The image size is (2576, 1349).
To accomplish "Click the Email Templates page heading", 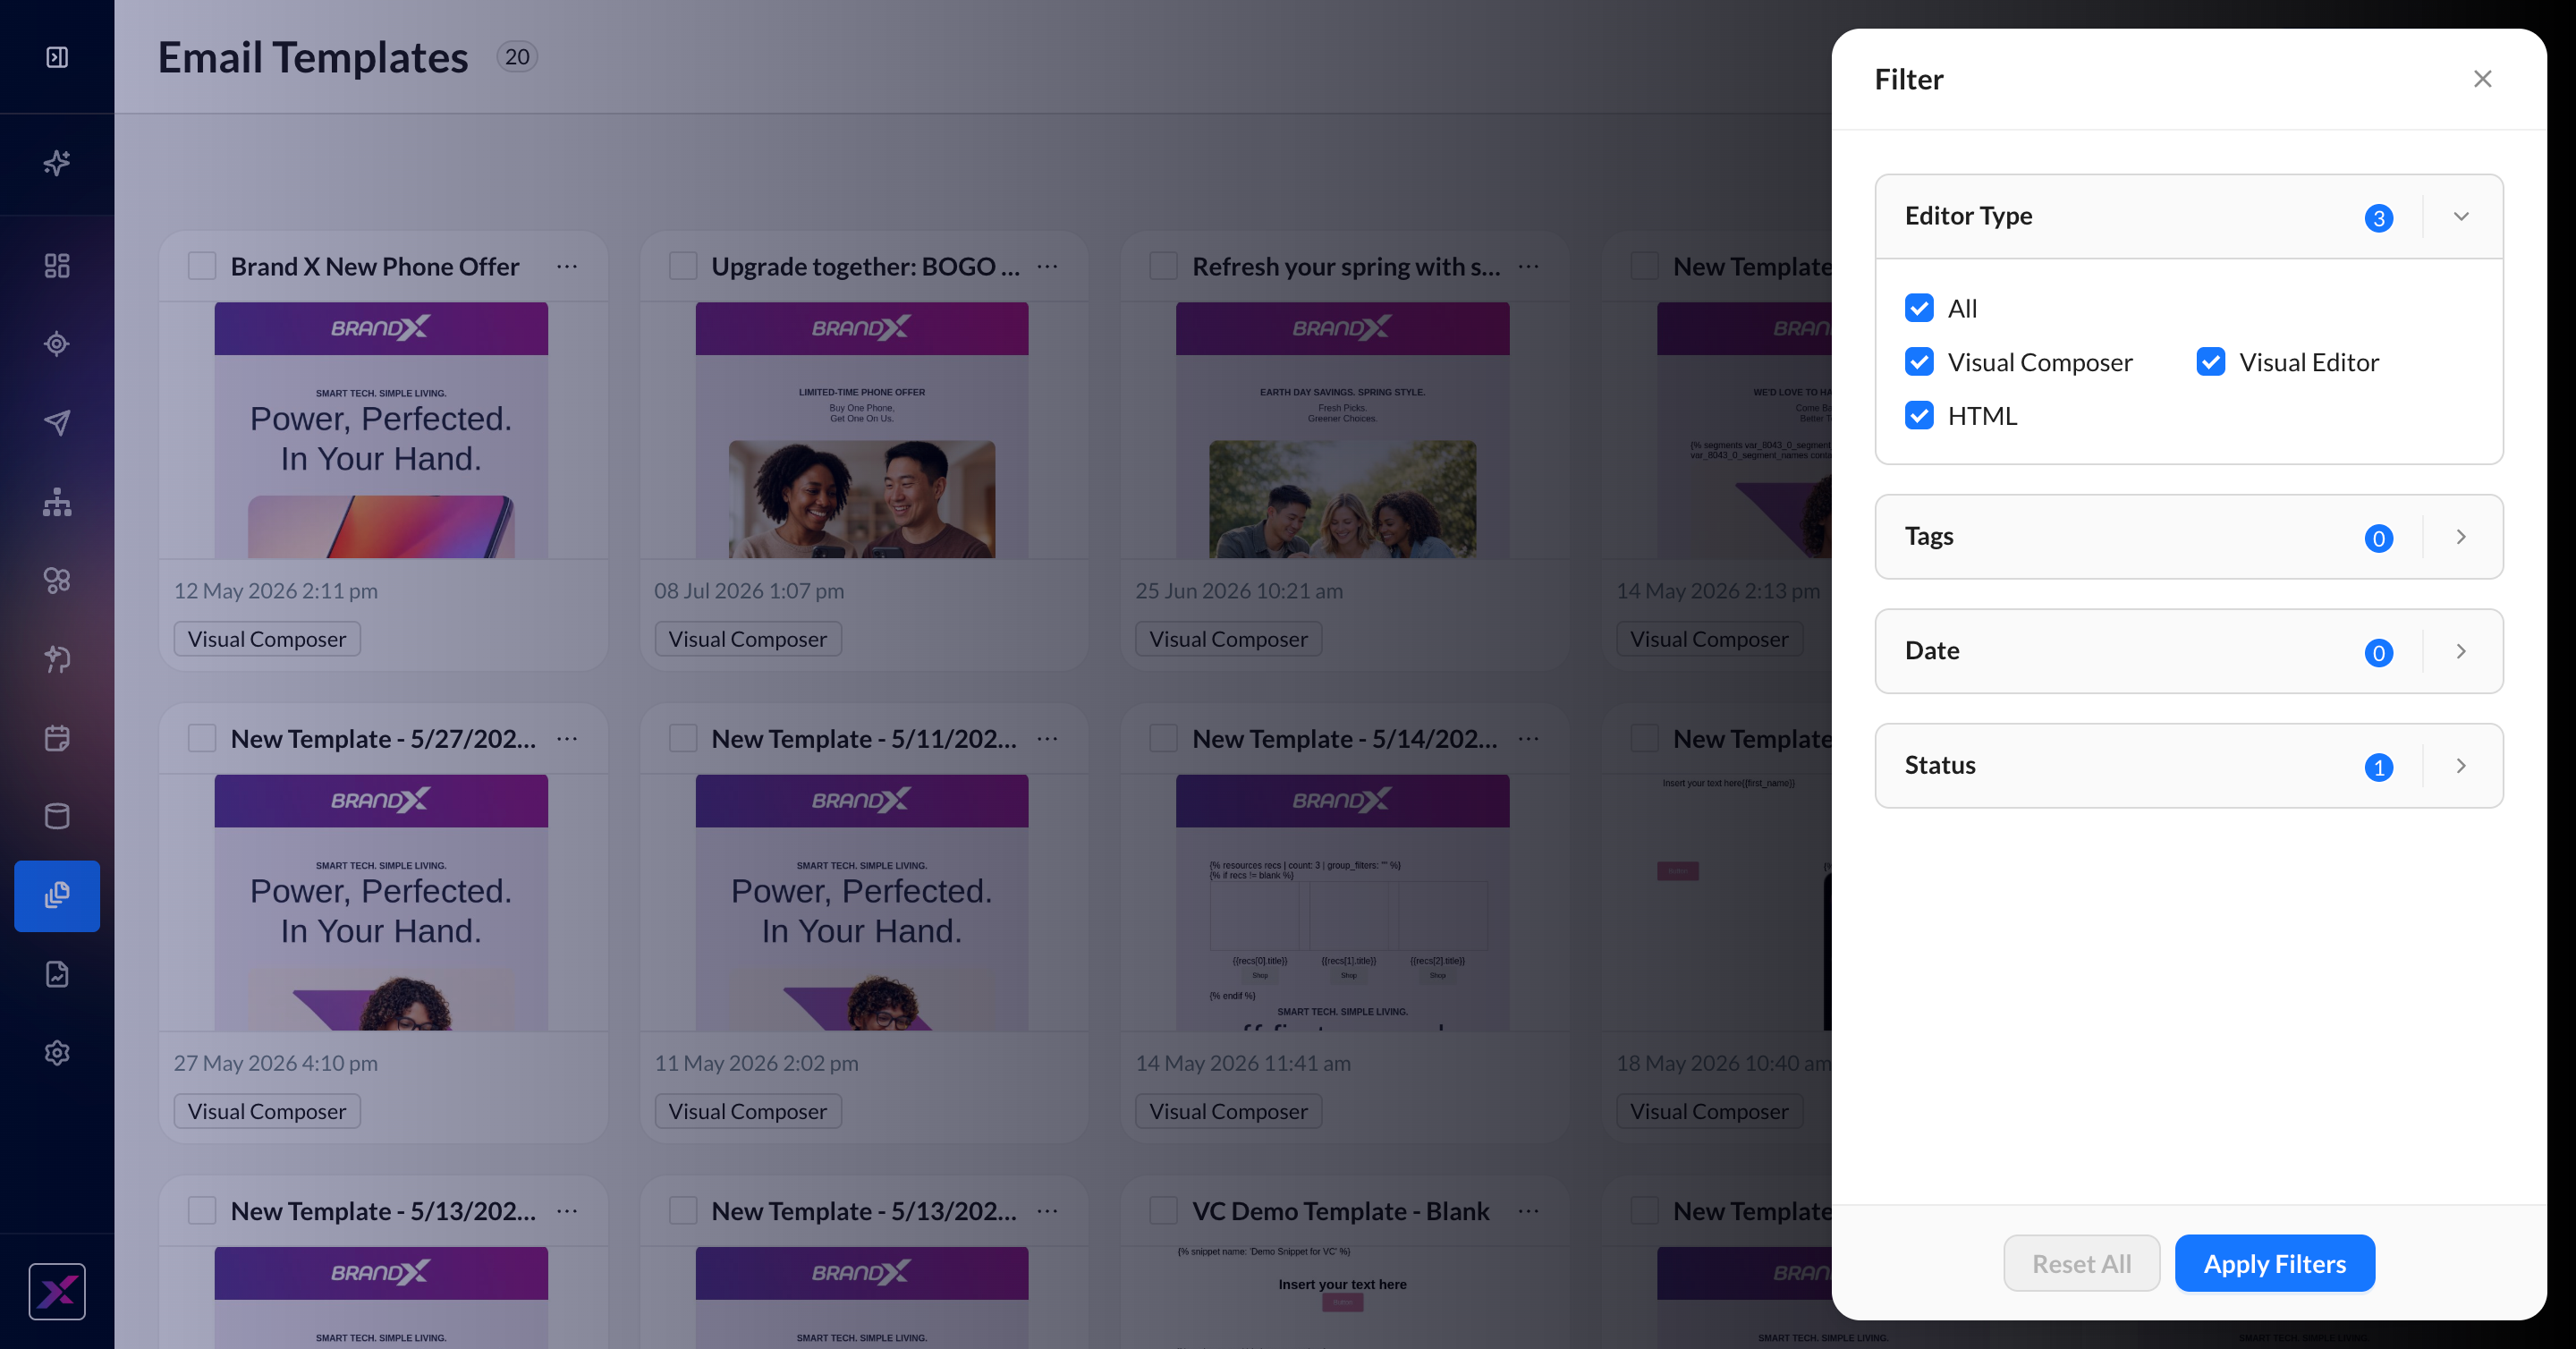I will 313,57.
